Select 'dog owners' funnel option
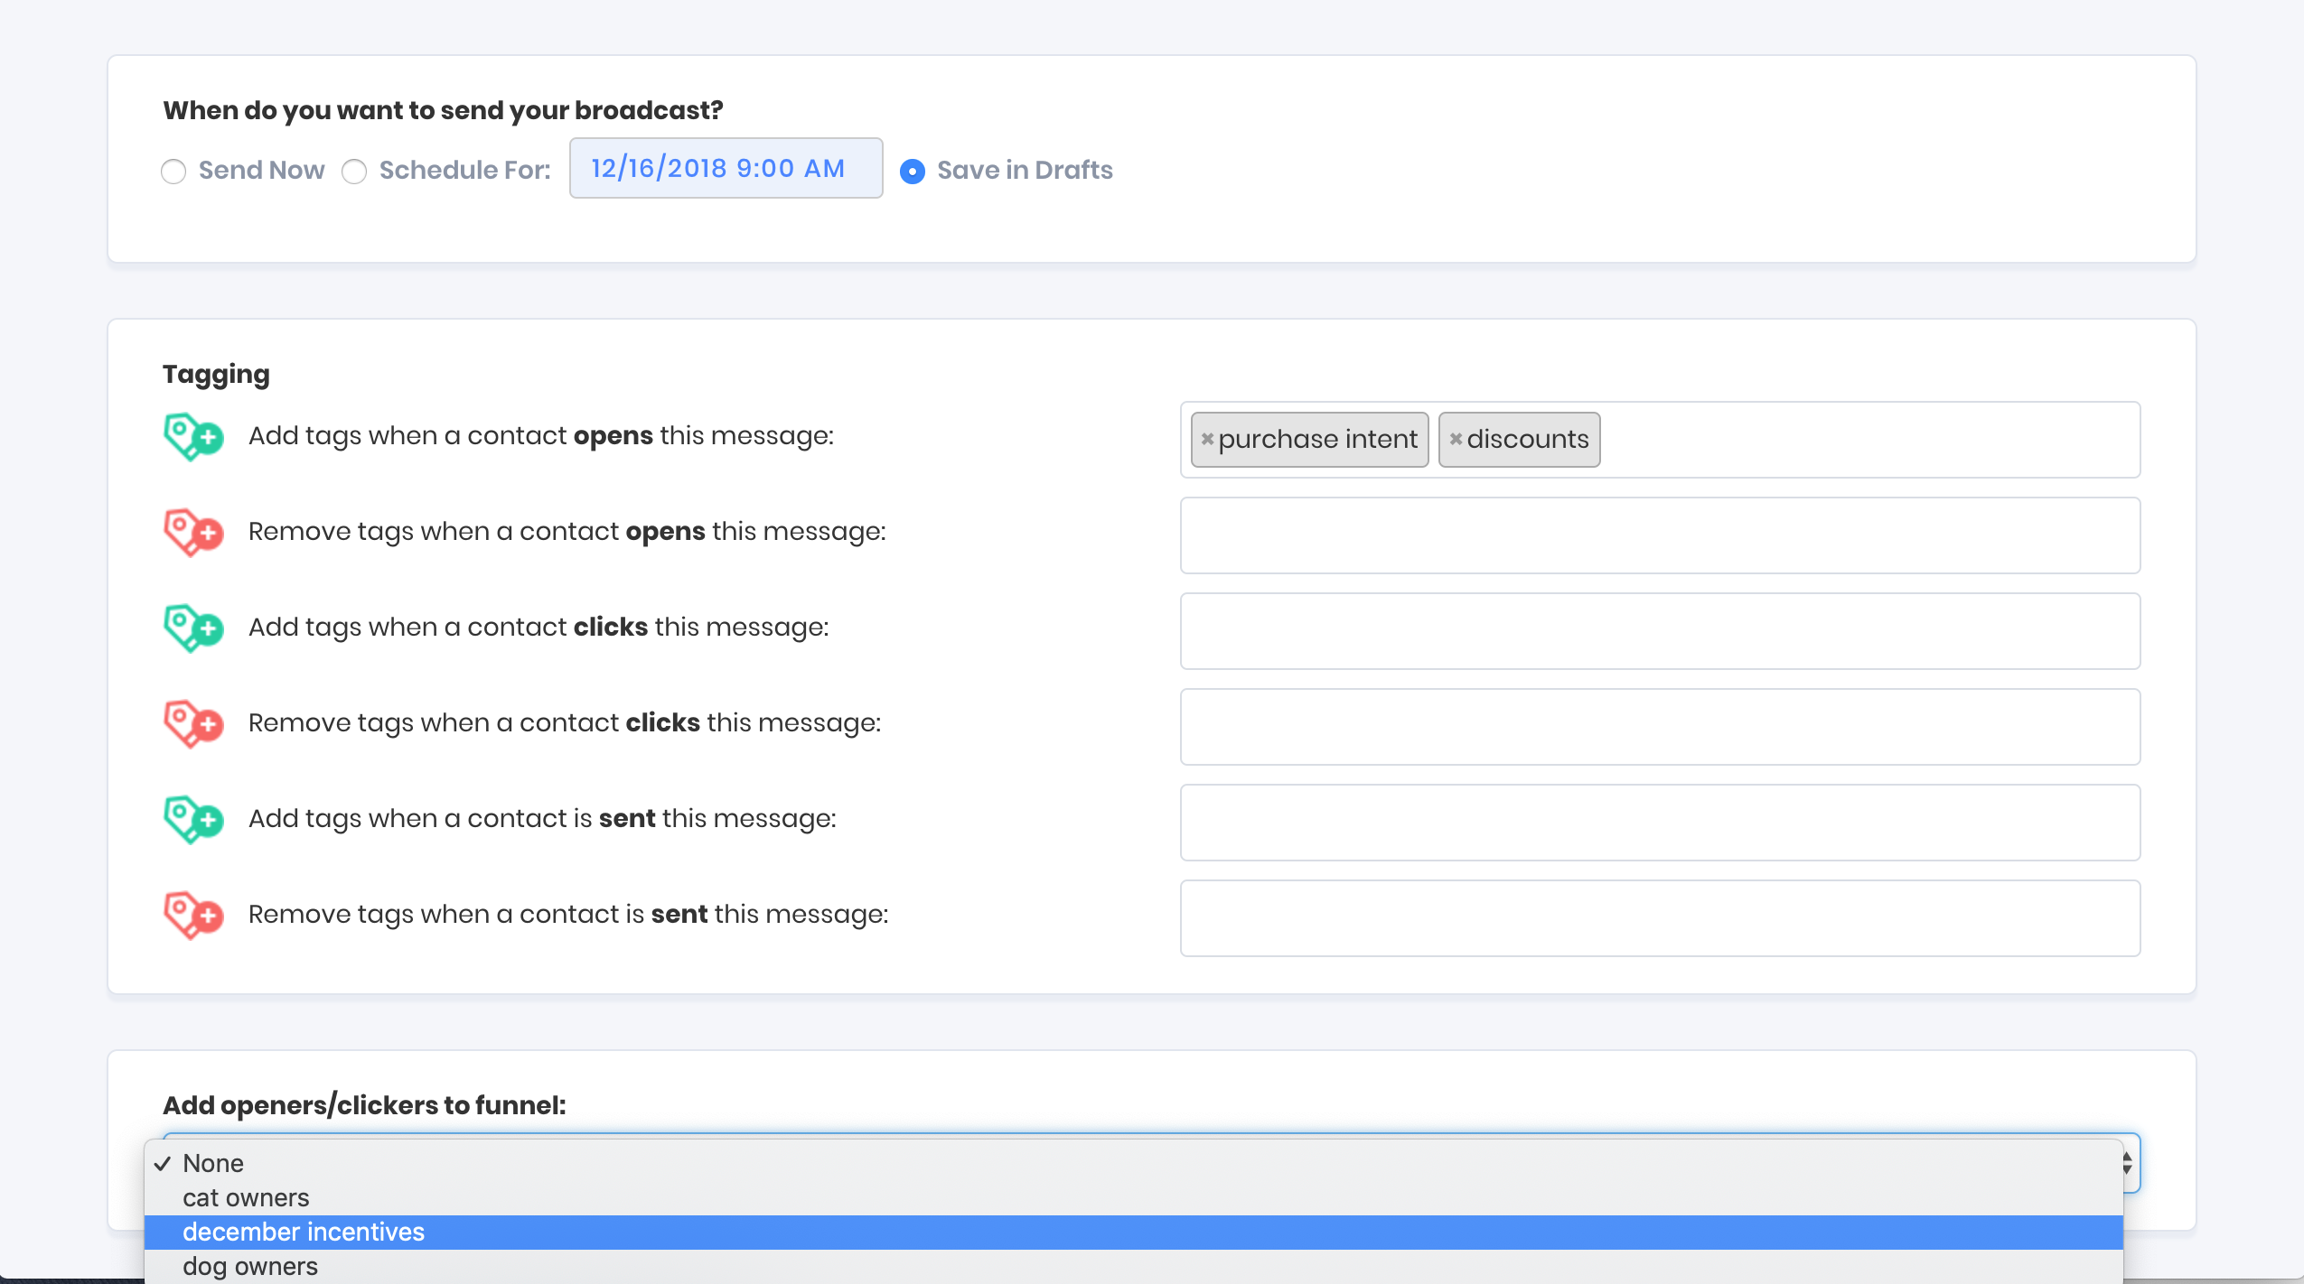2304x1284 pixels. pos(250,1266)
